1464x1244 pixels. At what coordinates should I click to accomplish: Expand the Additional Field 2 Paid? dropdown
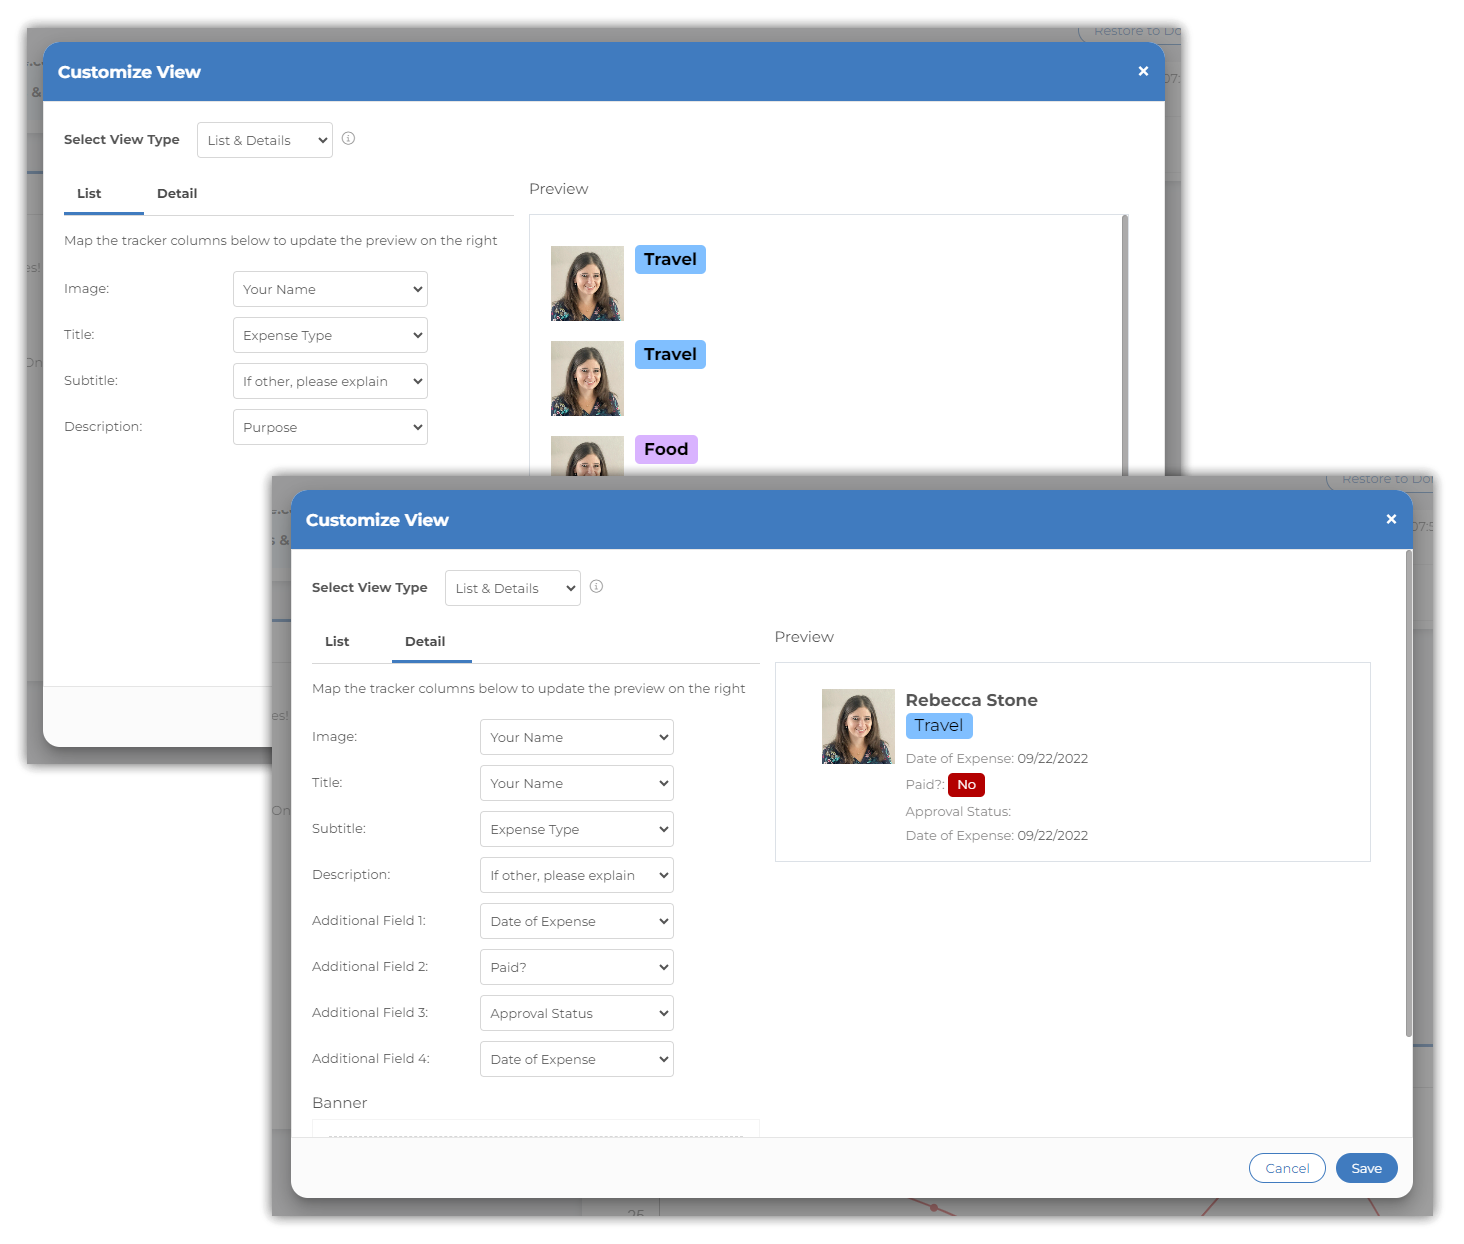pyautogui.click(x=576, y=967)
